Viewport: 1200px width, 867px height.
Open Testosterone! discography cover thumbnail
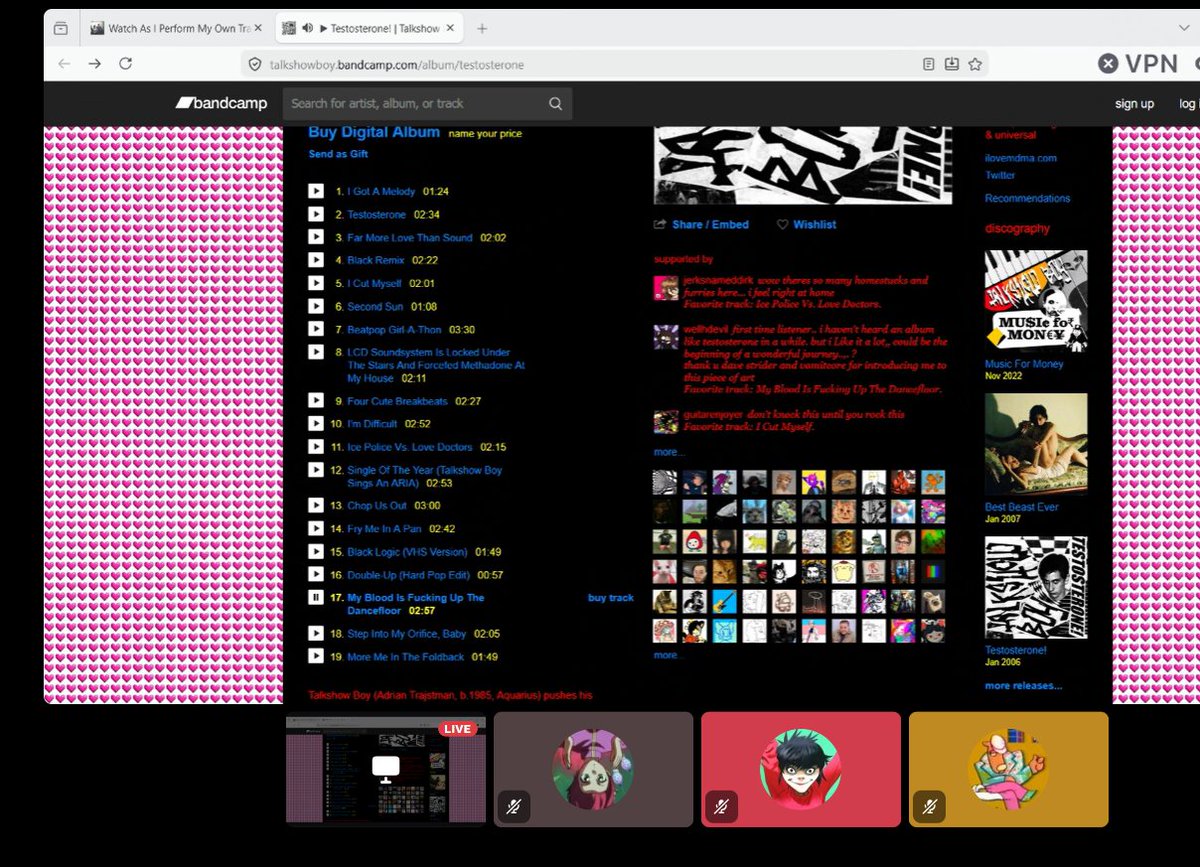1036,588
